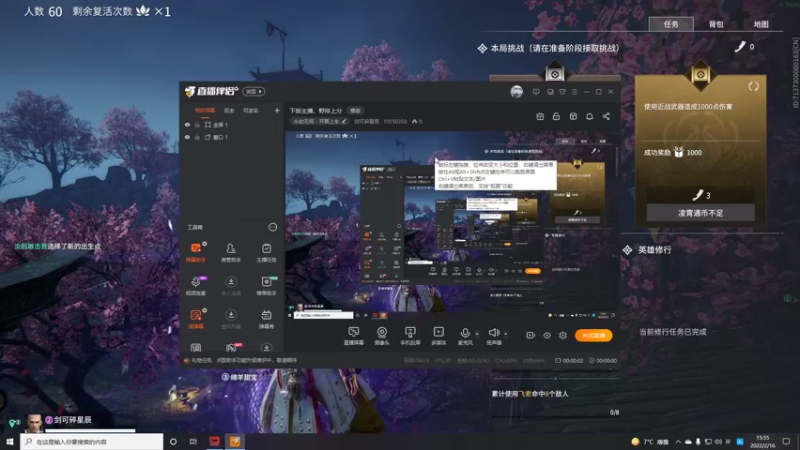This screenshot has height=450, width=800.
Task: Click the orange 关闭直播 button
Action: click(593, 335)
